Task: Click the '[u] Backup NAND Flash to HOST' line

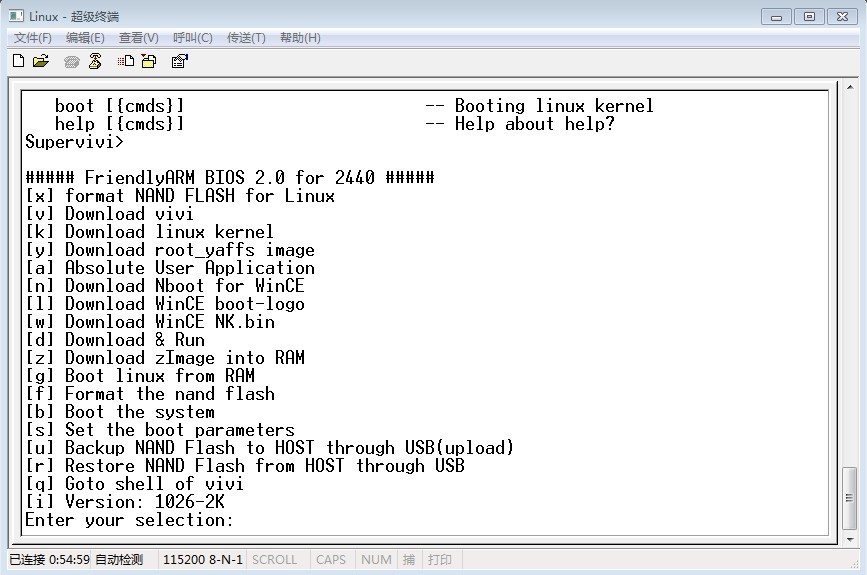Action: (270, 448)
